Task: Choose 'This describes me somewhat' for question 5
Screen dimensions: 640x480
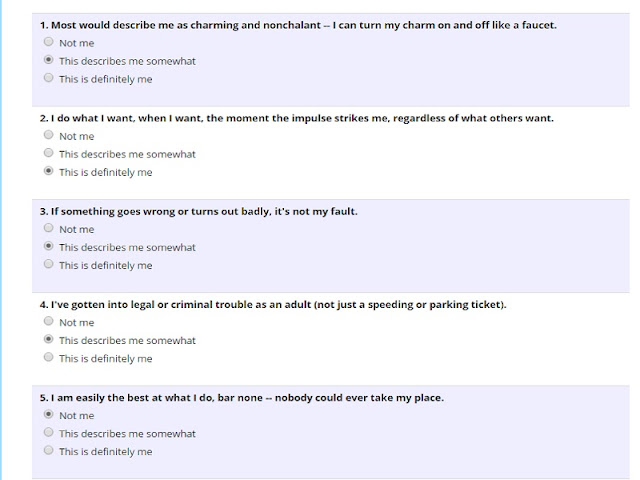Action: tap(49, 432)
